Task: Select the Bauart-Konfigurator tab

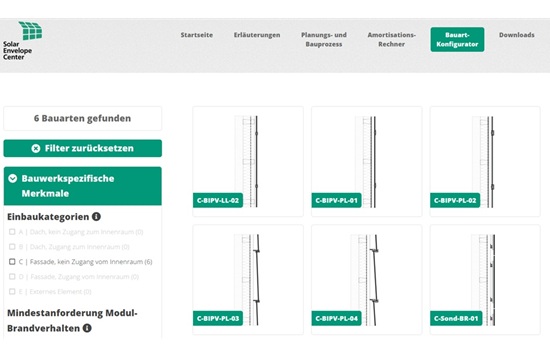Action: (457, 39)
